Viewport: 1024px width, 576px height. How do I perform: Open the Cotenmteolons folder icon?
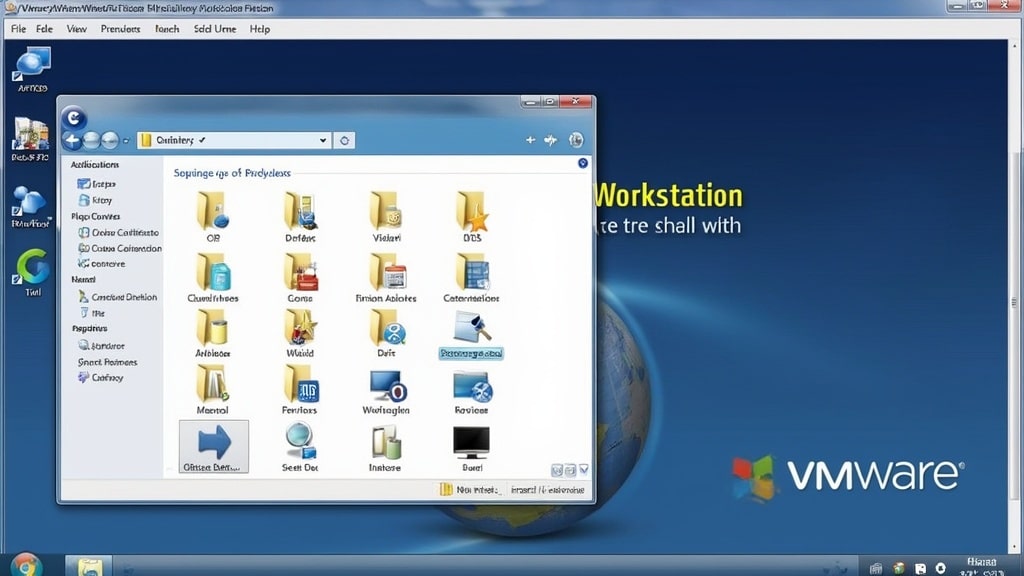pyautogui.click(x=472, y=272)
